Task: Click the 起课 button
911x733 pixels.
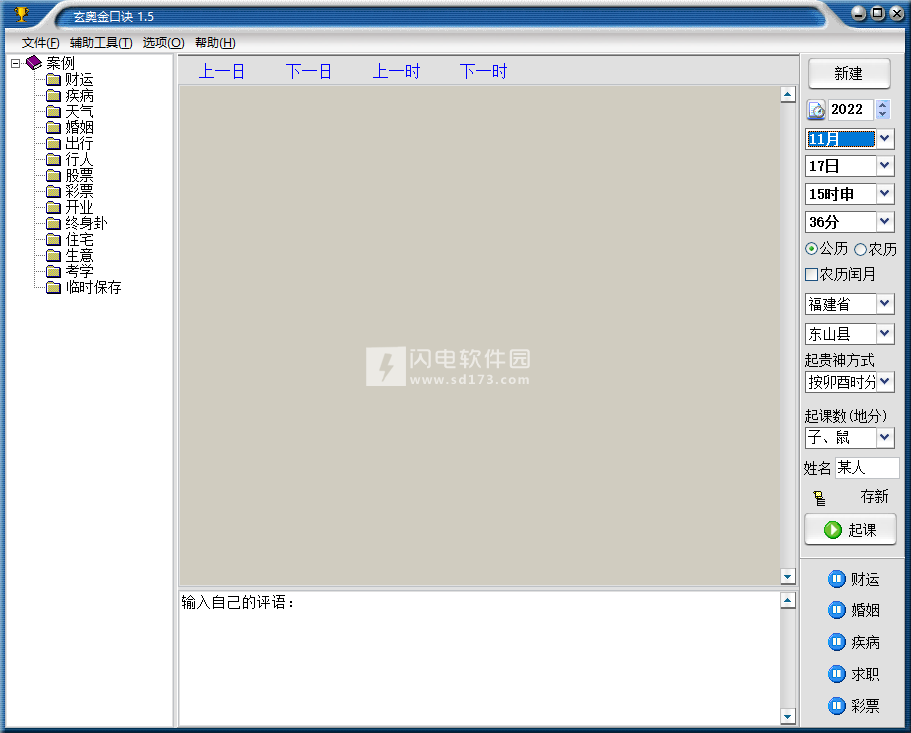Action: (x=850, y=529)
